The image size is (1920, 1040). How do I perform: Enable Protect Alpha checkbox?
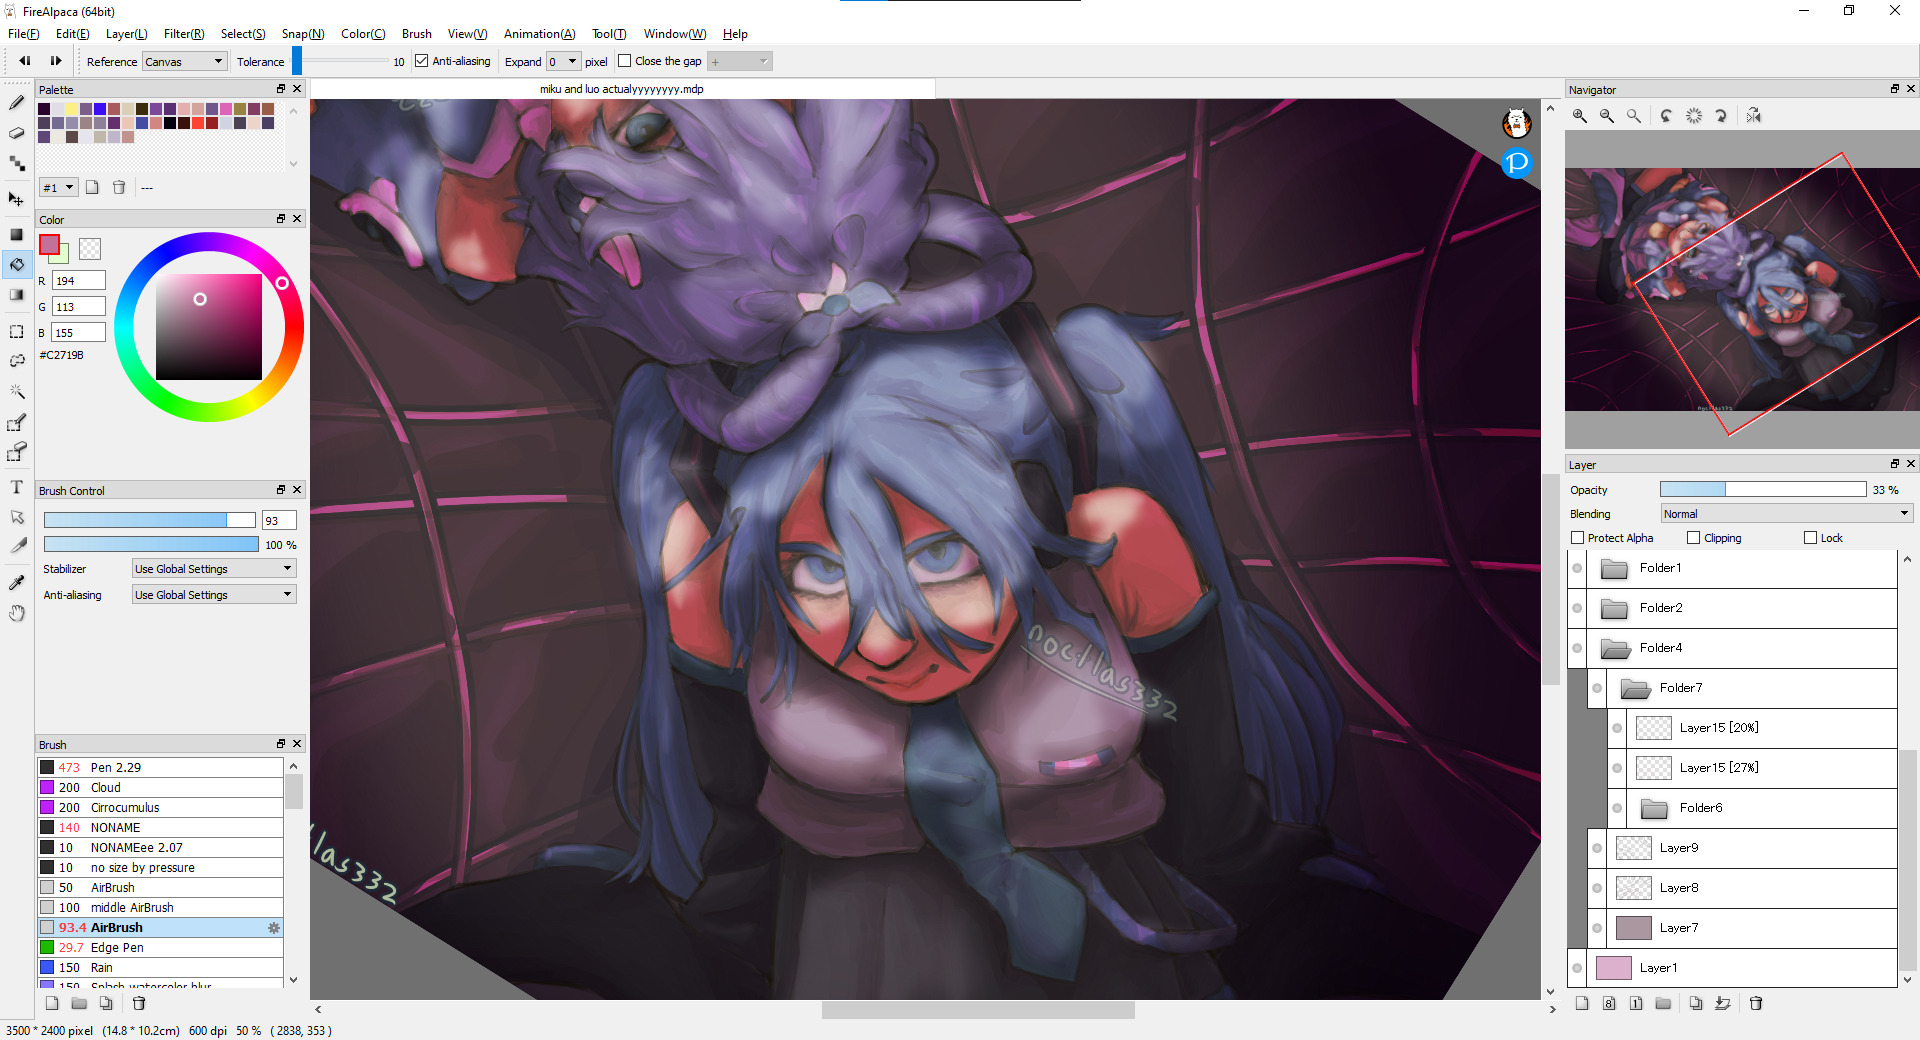pyautogui.click(x=1578, y=538)
